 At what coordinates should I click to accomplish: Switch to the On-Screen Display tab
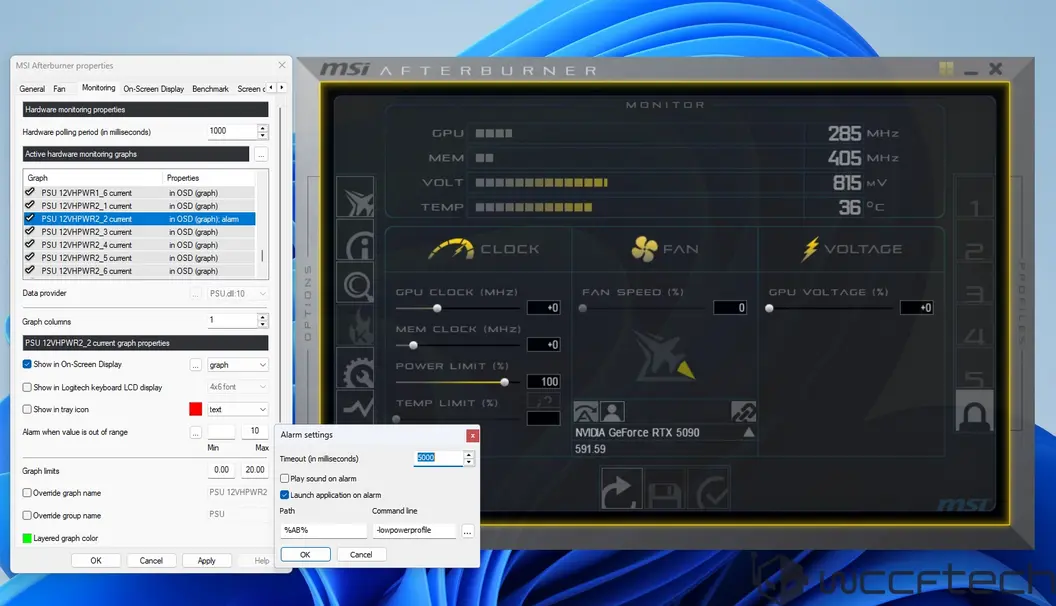pyautogui.click(x=154, y=89)
